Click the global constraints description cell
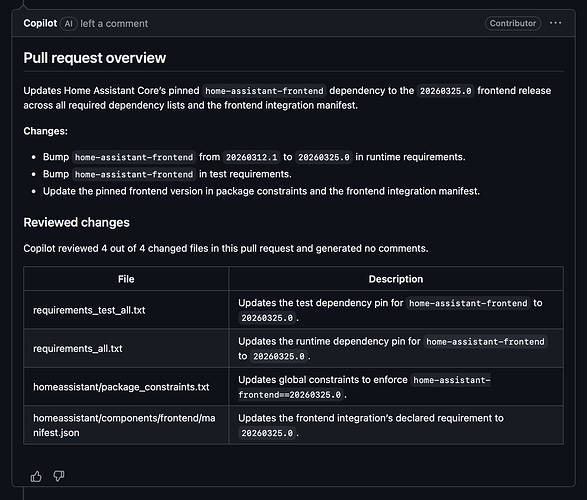The height and width of the screenshot is (500, 587). pos(396,387)
